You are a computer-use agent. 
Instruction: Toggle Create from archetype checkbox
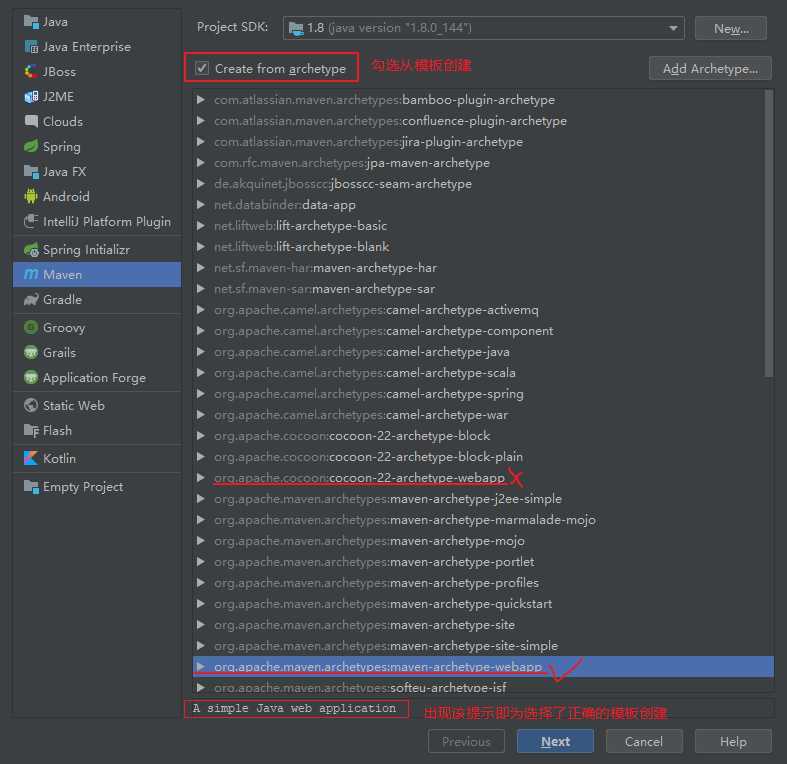click(x=202, y=68)
